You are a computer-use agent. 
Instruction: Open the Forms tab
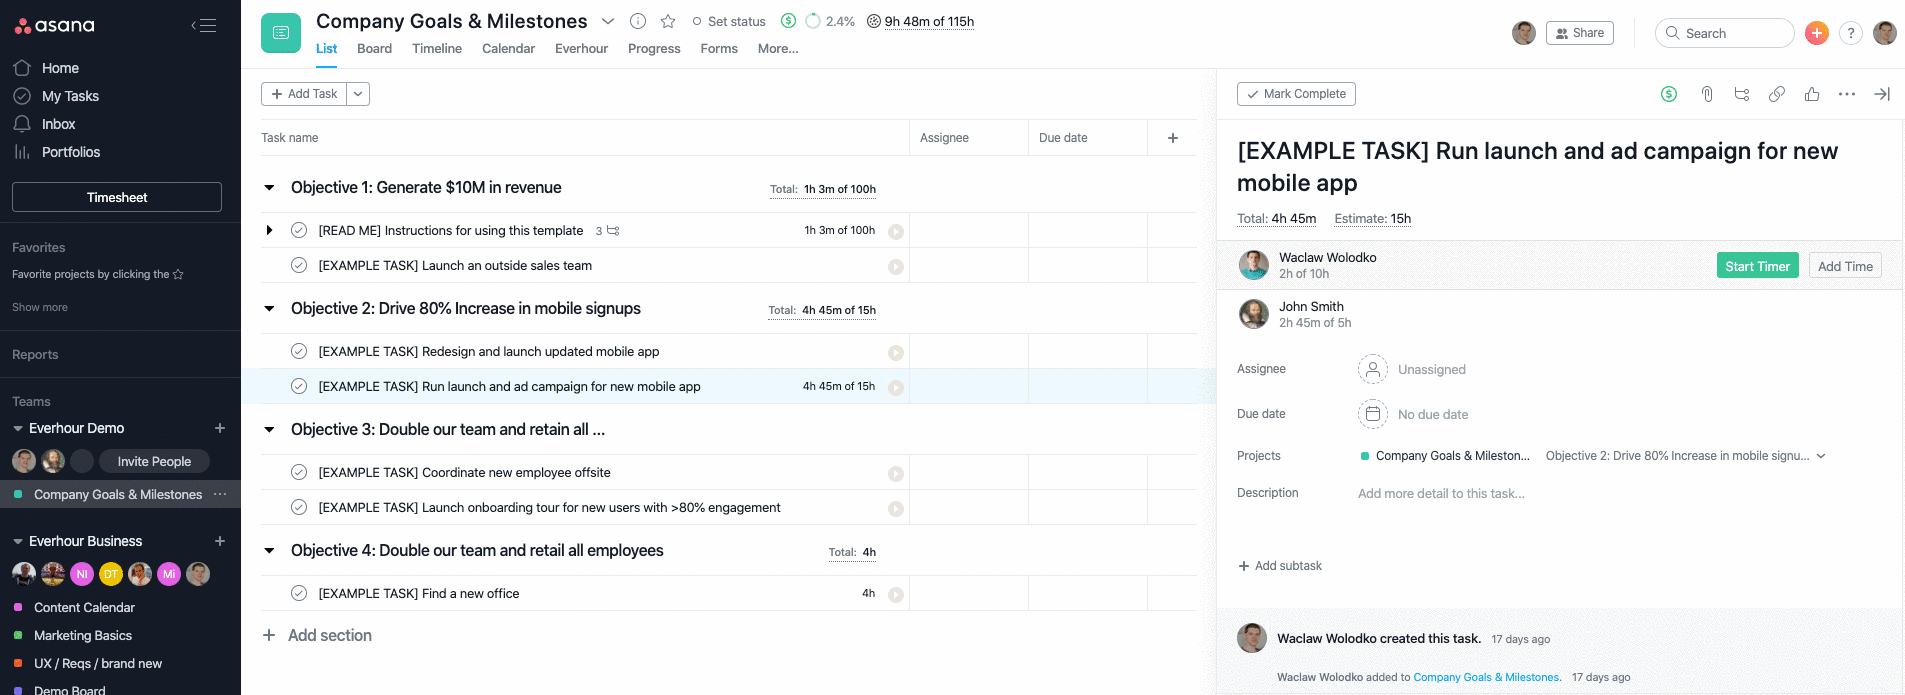click(719, 48)
